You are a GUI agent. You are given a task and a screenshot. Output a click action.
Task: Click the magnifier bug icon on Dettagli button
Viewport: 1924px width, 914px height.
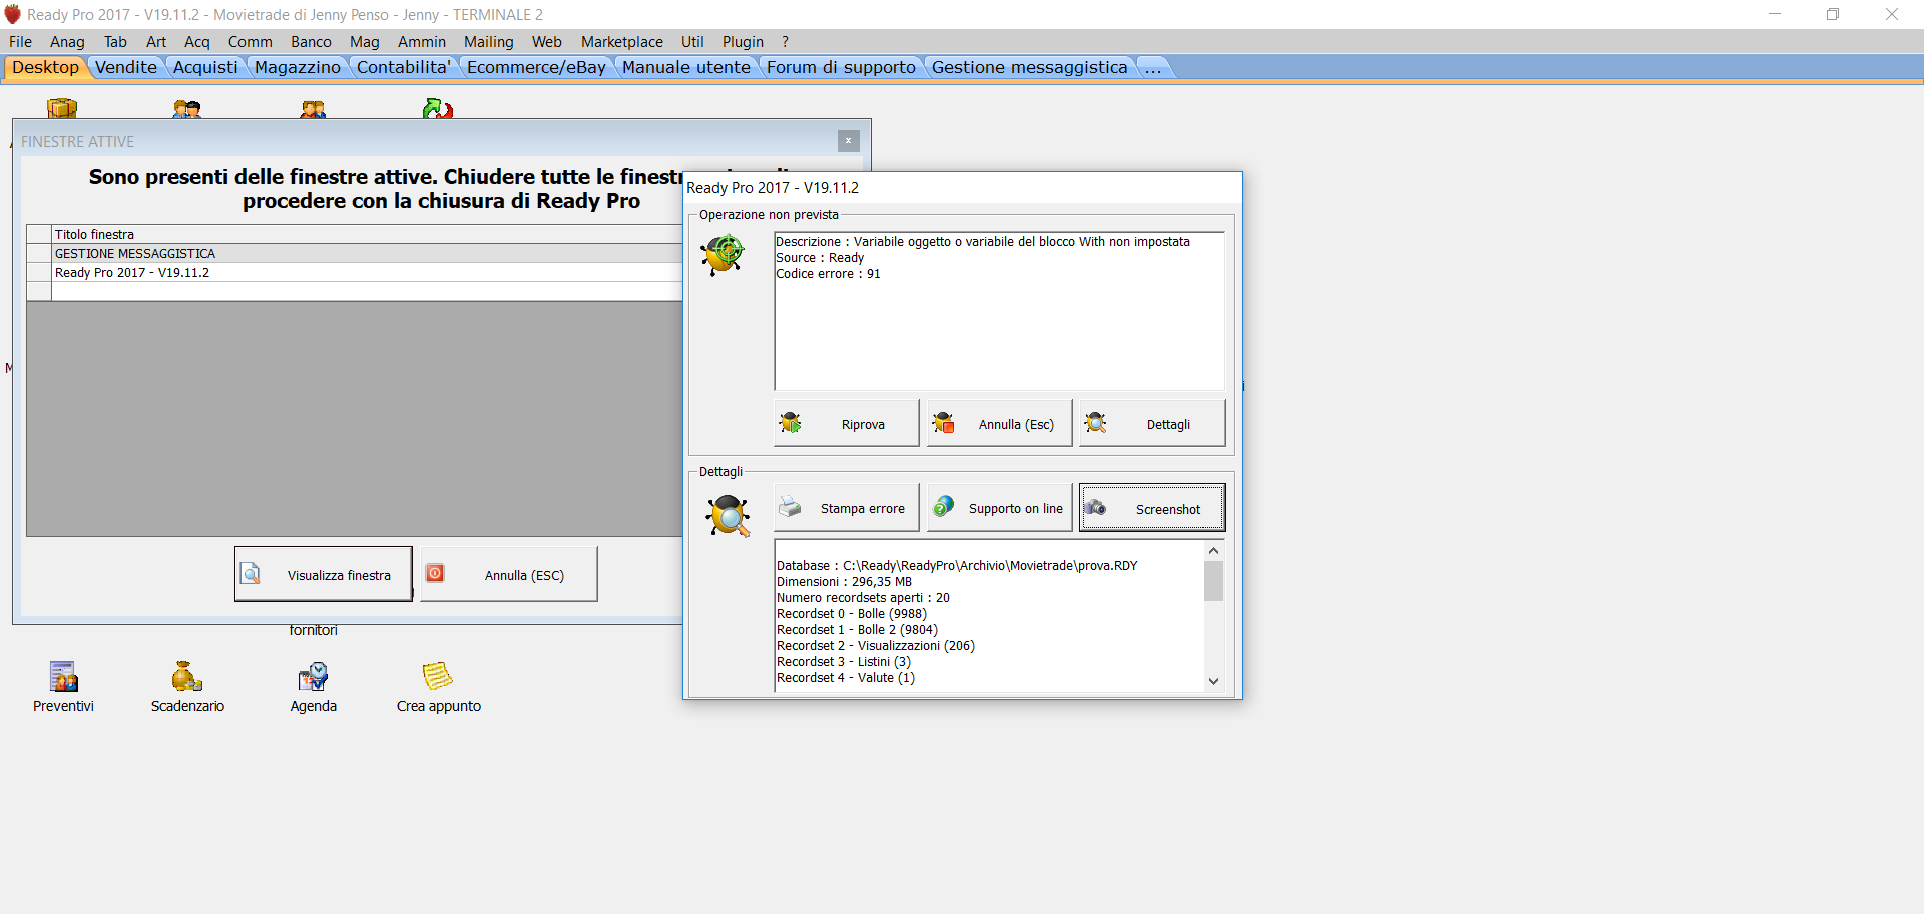click(x=1096, y=423)
